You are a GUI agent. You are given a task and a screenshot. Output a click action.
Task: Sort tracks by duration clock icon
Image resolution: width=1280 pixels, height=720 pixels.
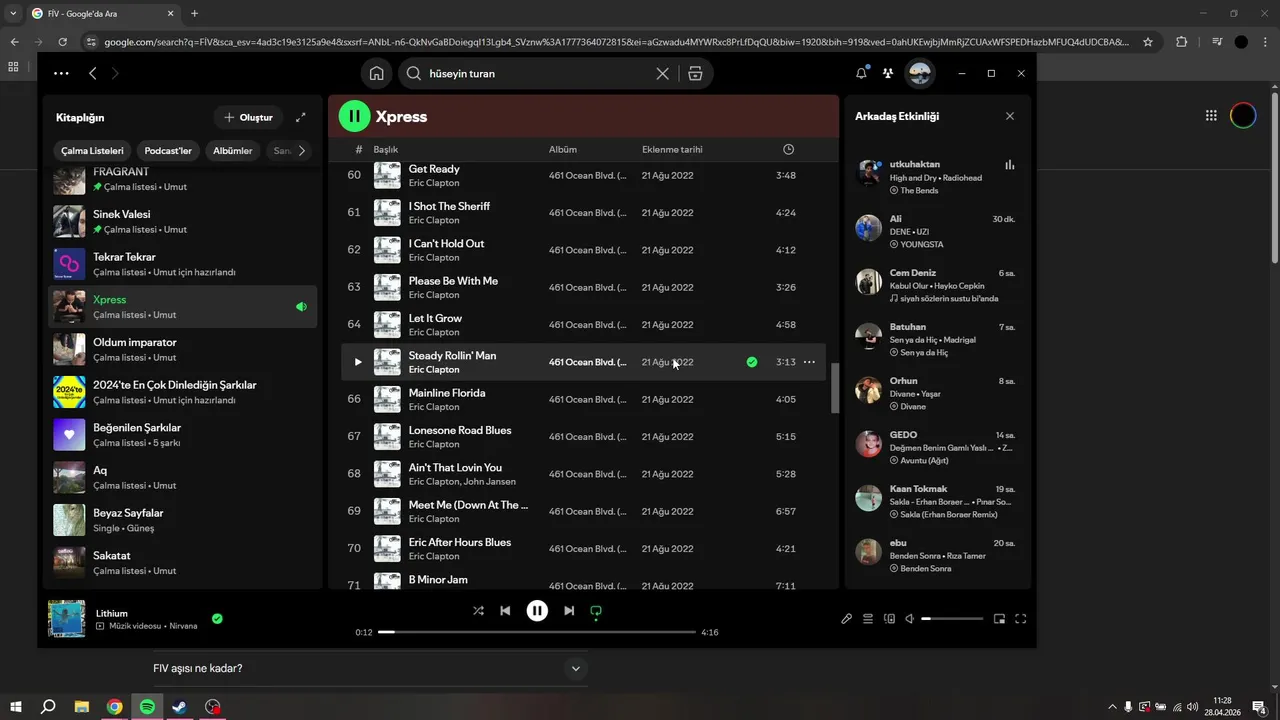[x=788, y=149]
